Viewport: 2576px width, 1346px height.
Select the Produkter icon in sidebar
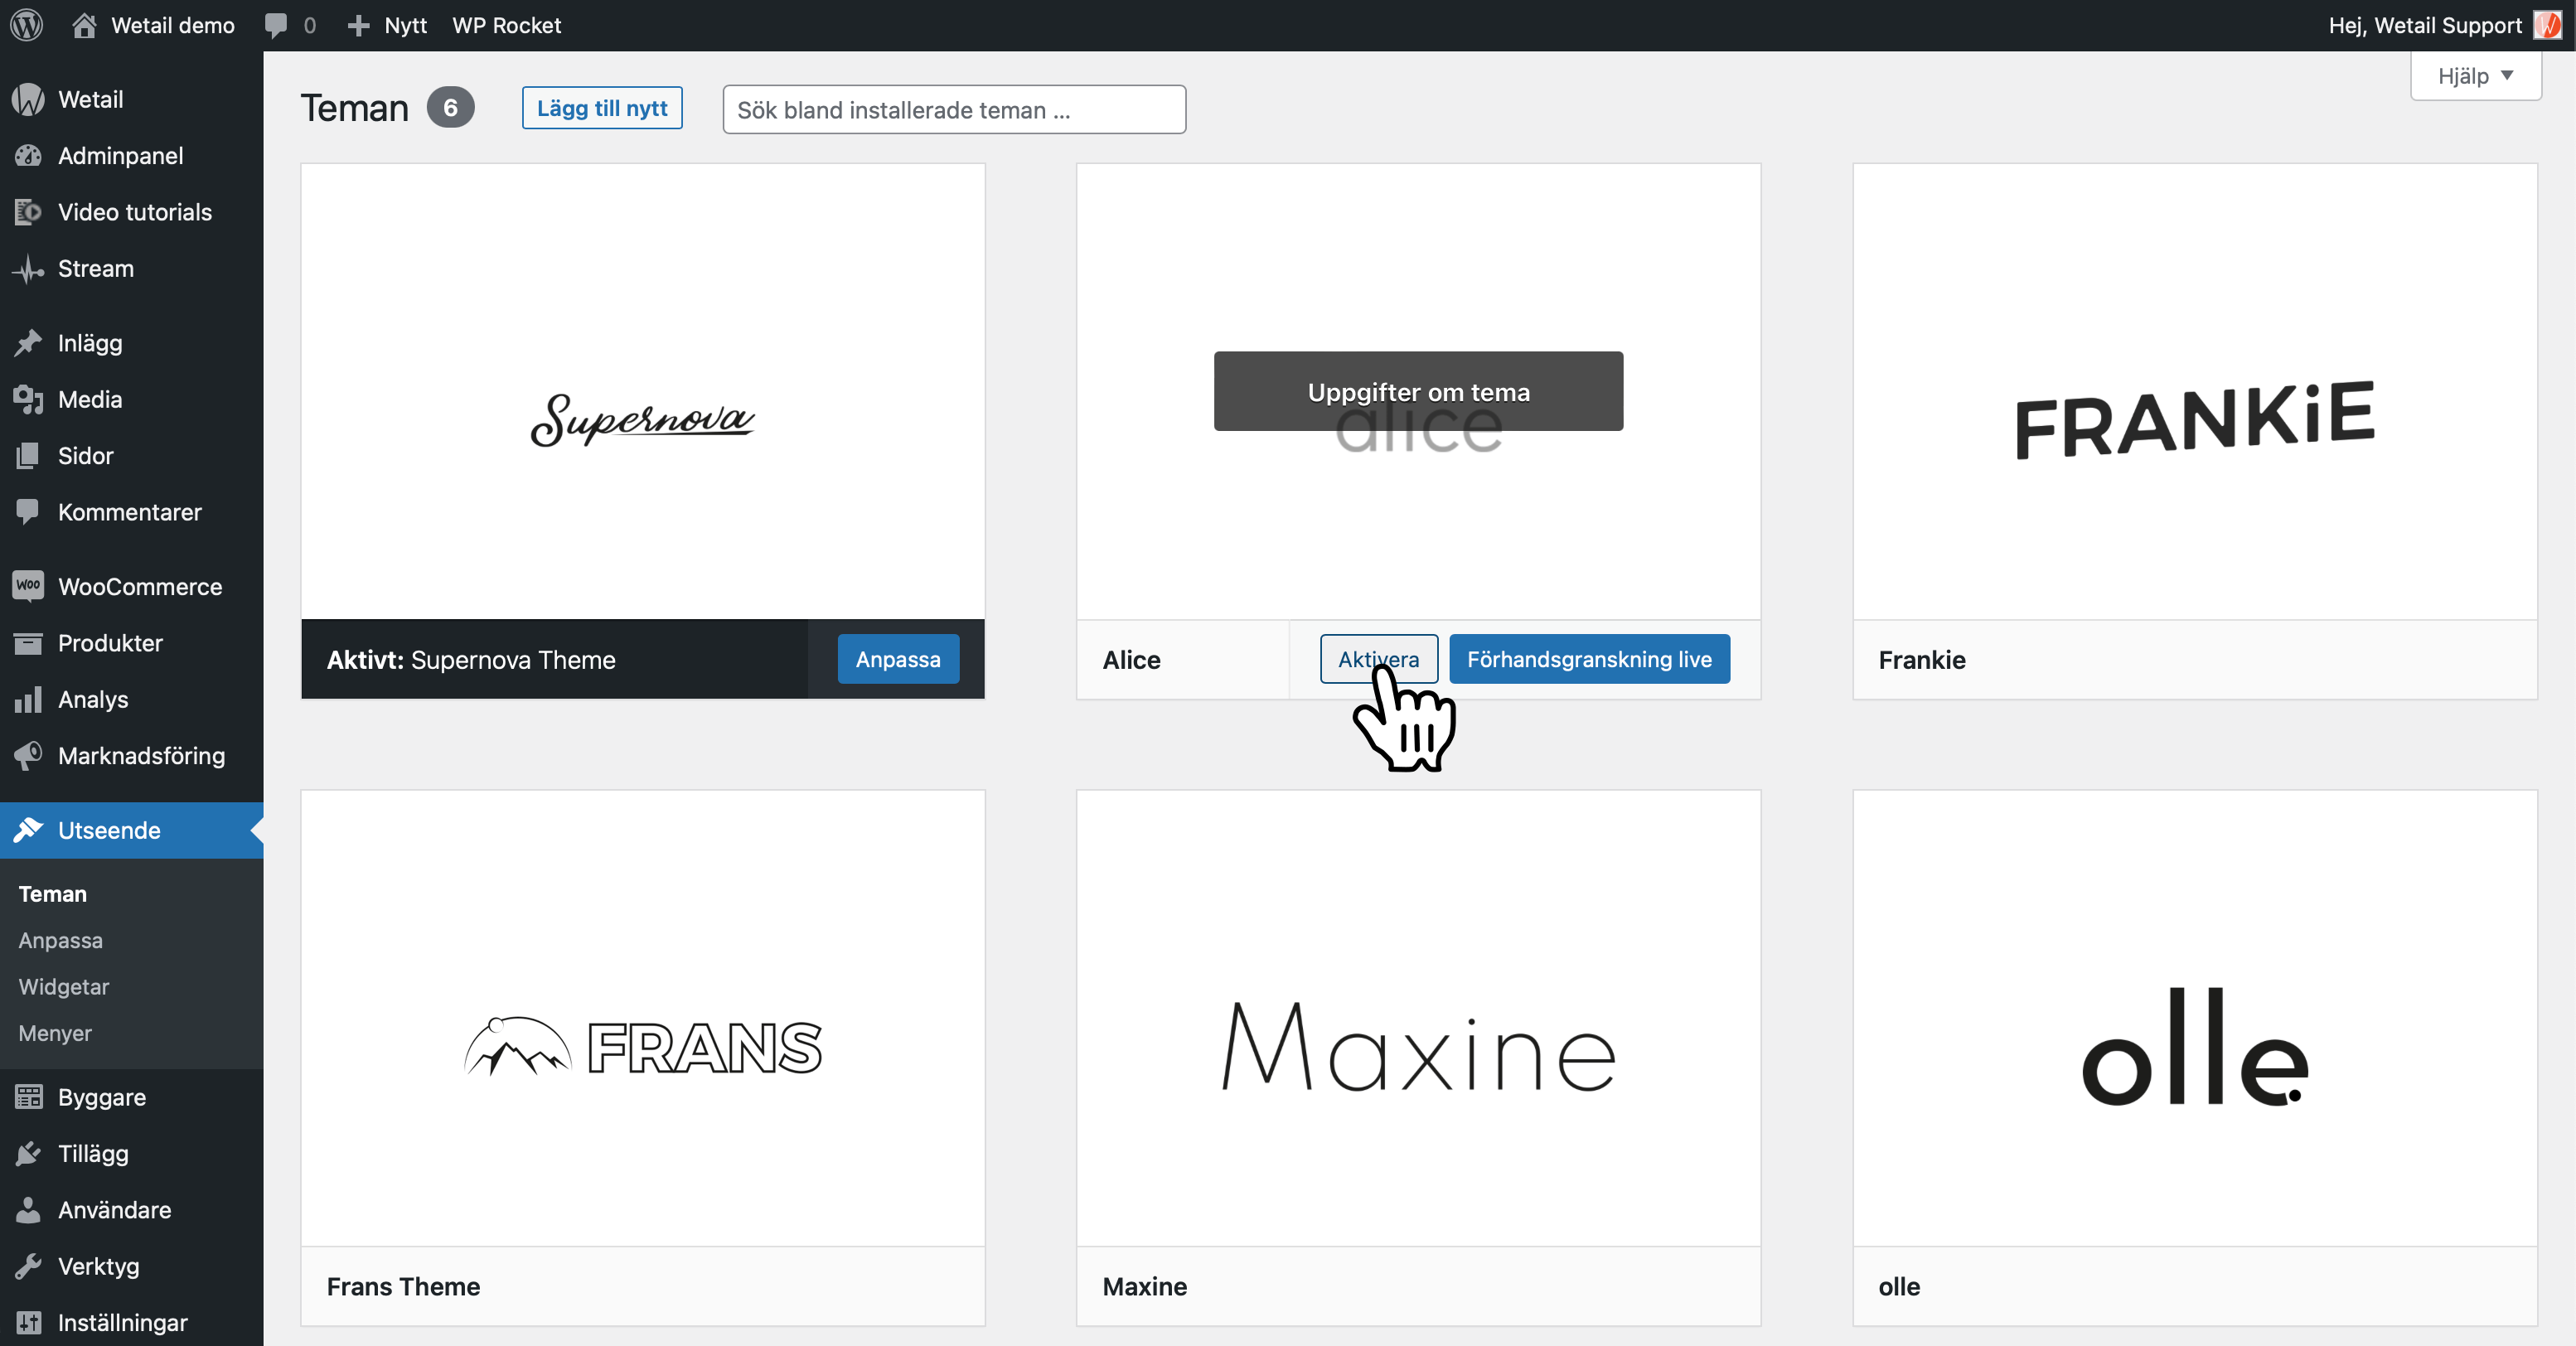[x=29, y=643]
